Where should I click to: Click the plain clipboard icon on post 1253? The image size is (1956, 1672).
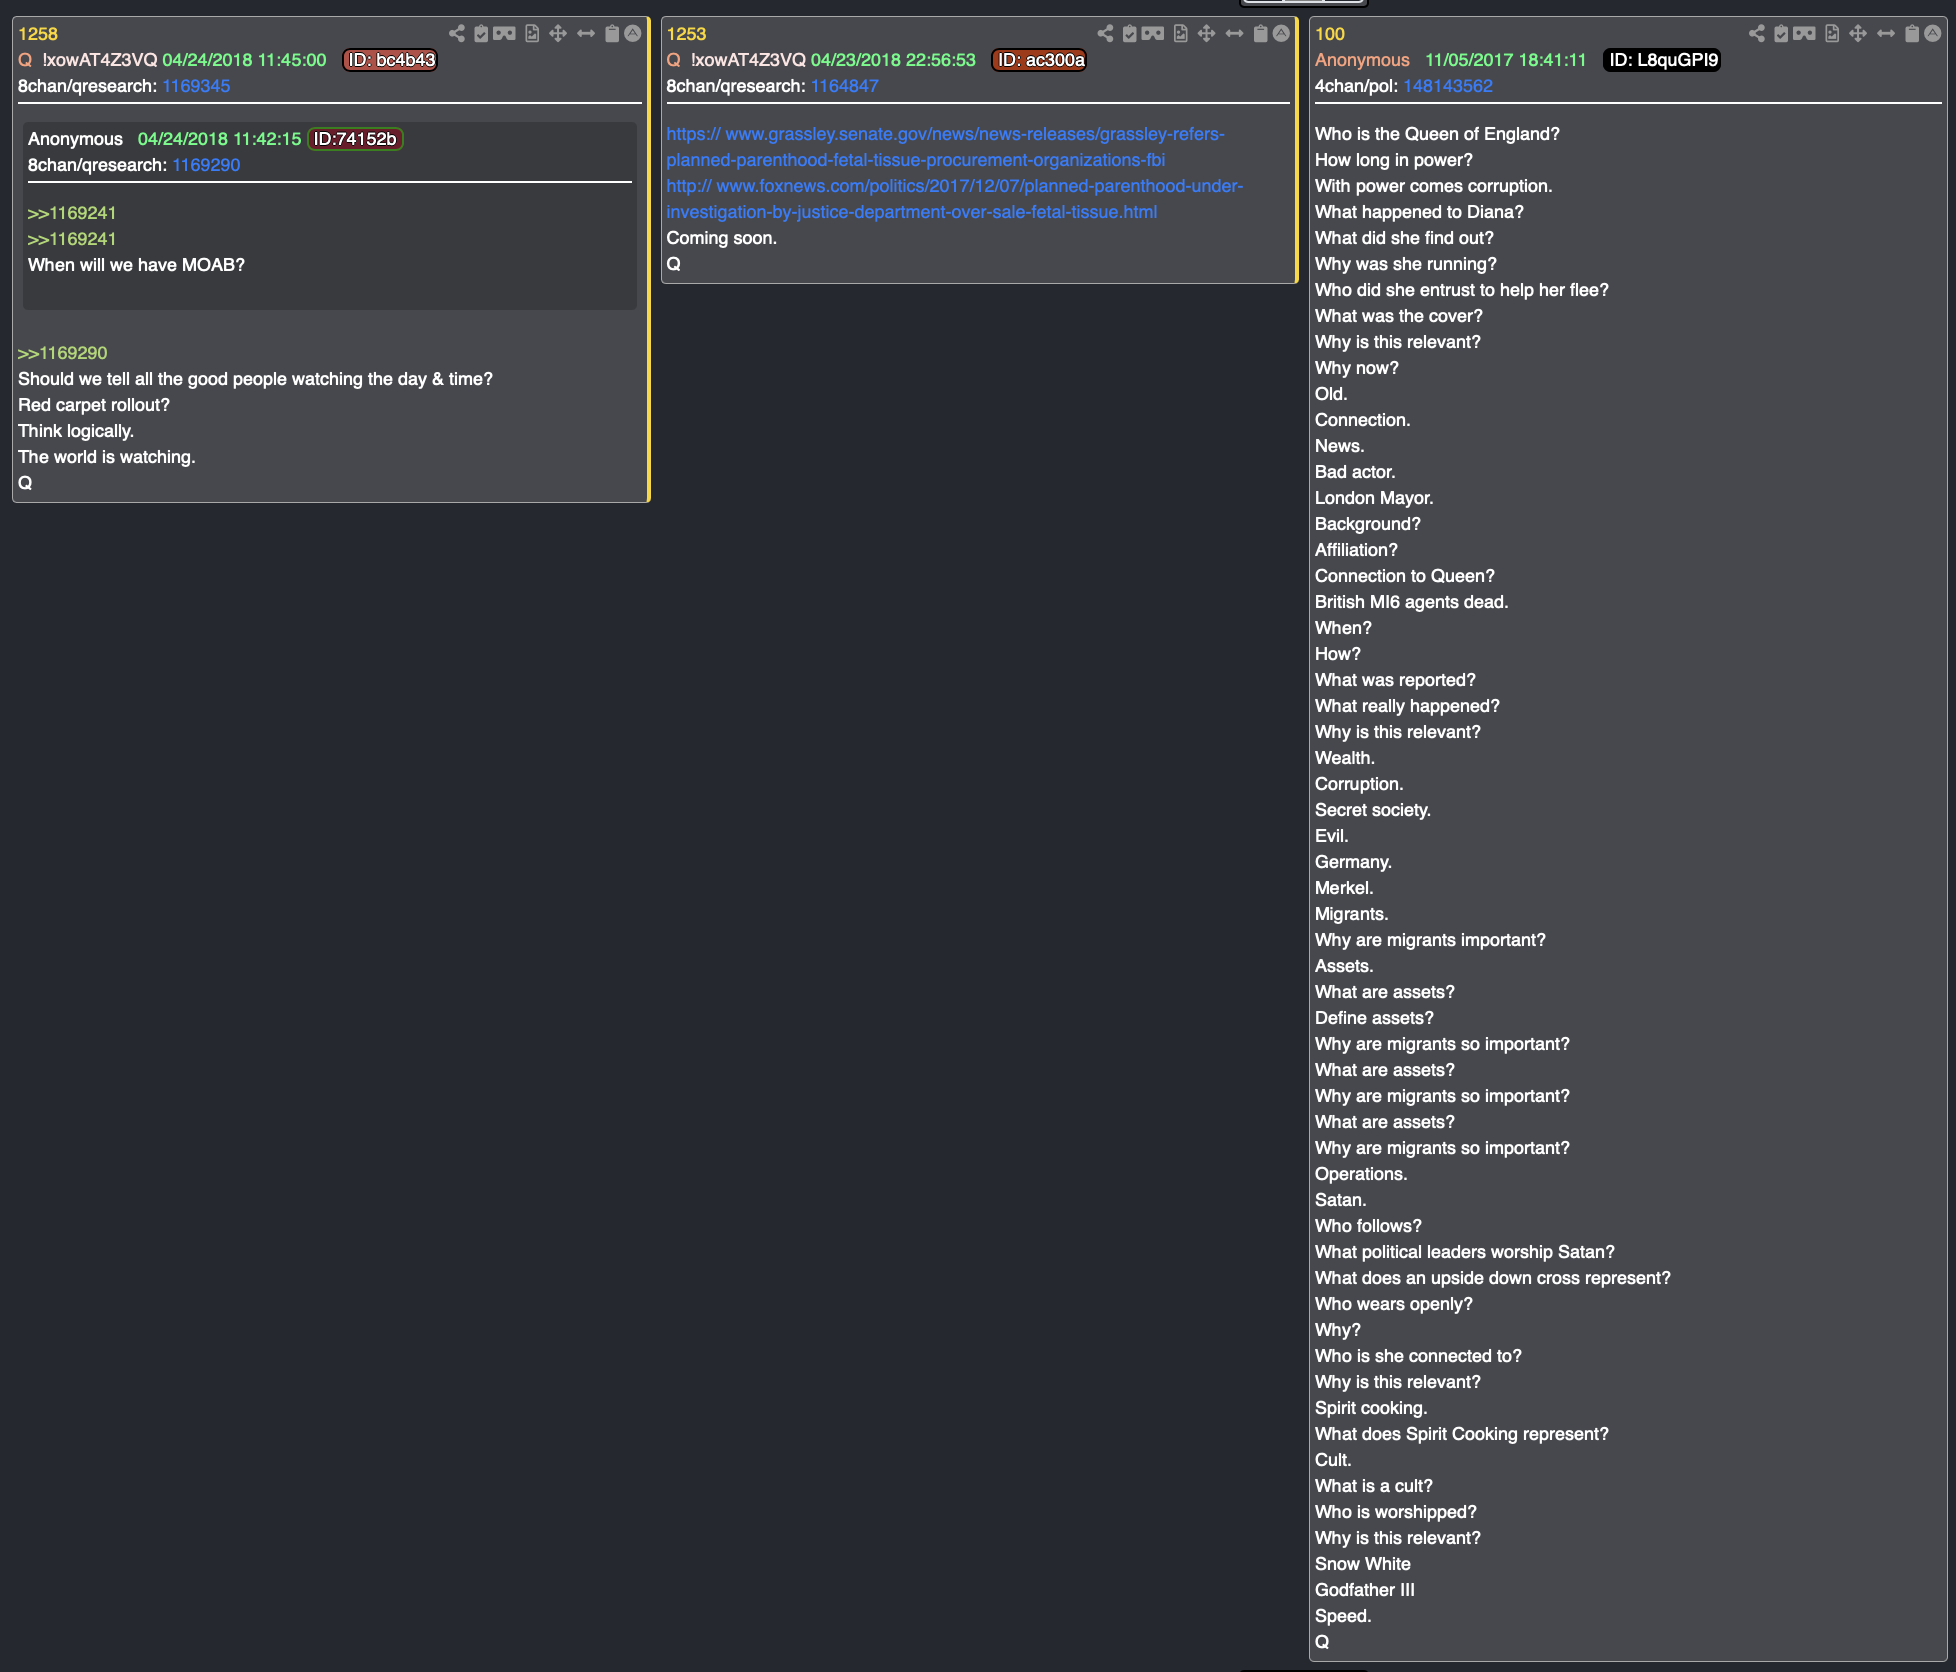(x=1260, y=34)
